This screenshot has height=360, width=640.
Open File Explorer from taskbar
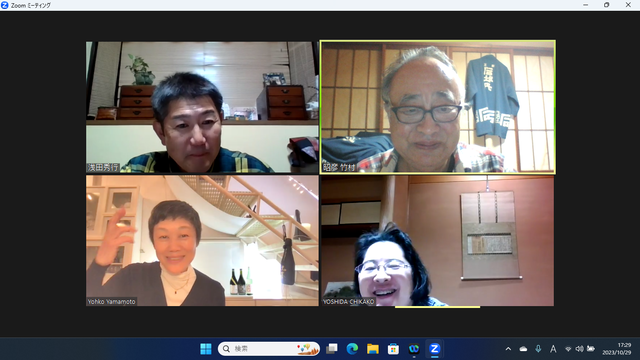373,349
